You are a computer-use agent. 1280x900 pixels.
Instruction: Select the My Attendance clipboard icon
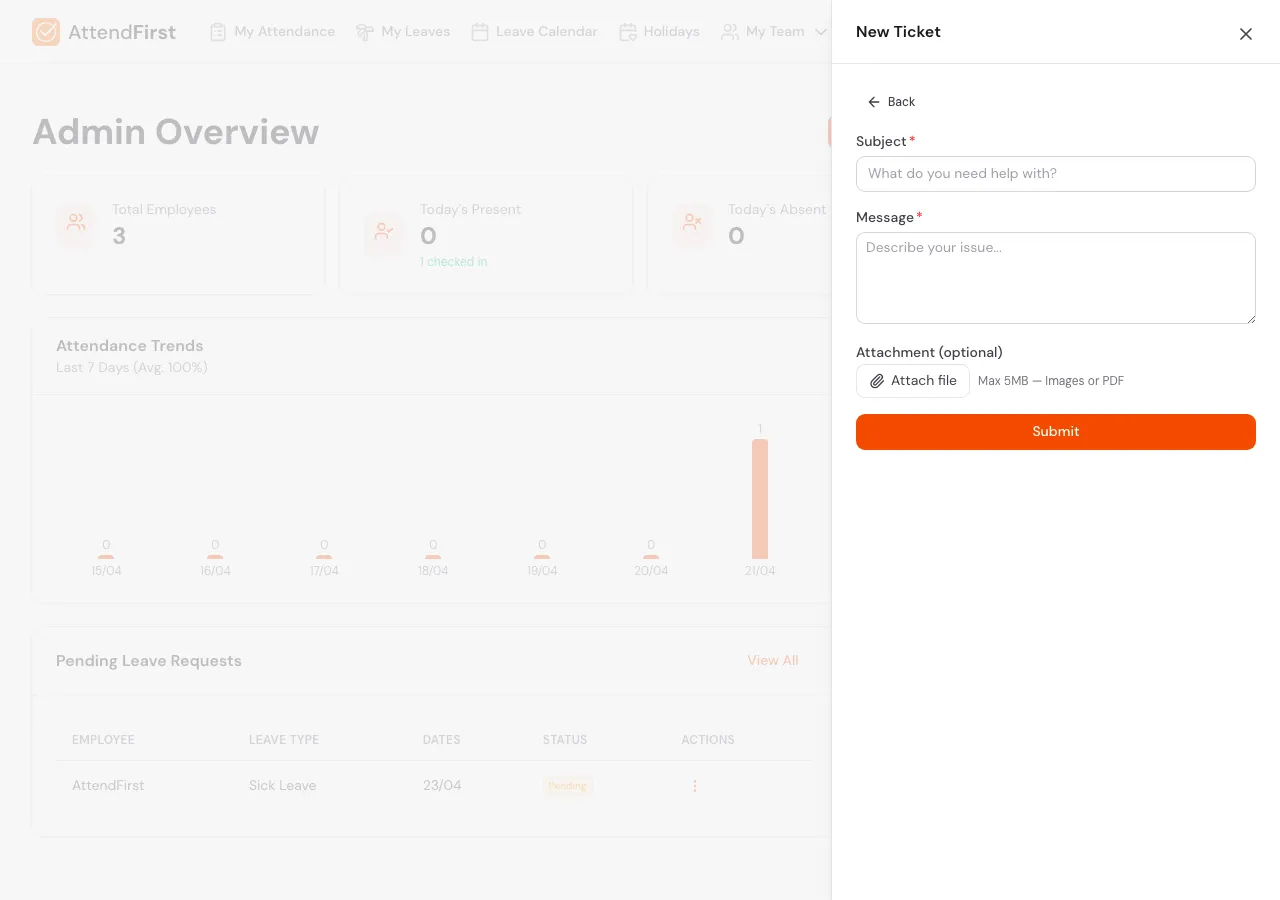217,31
